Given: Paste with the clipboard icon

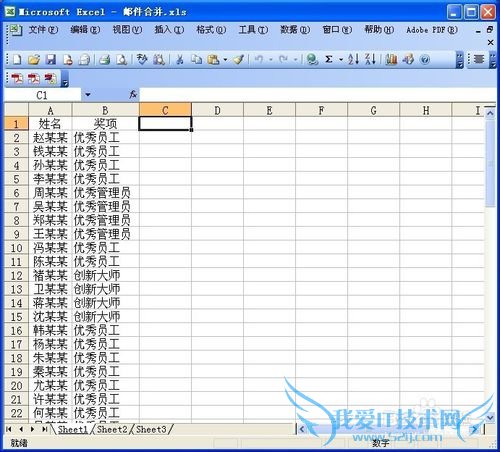Looking at the screenshot, I should pos(213,60).
